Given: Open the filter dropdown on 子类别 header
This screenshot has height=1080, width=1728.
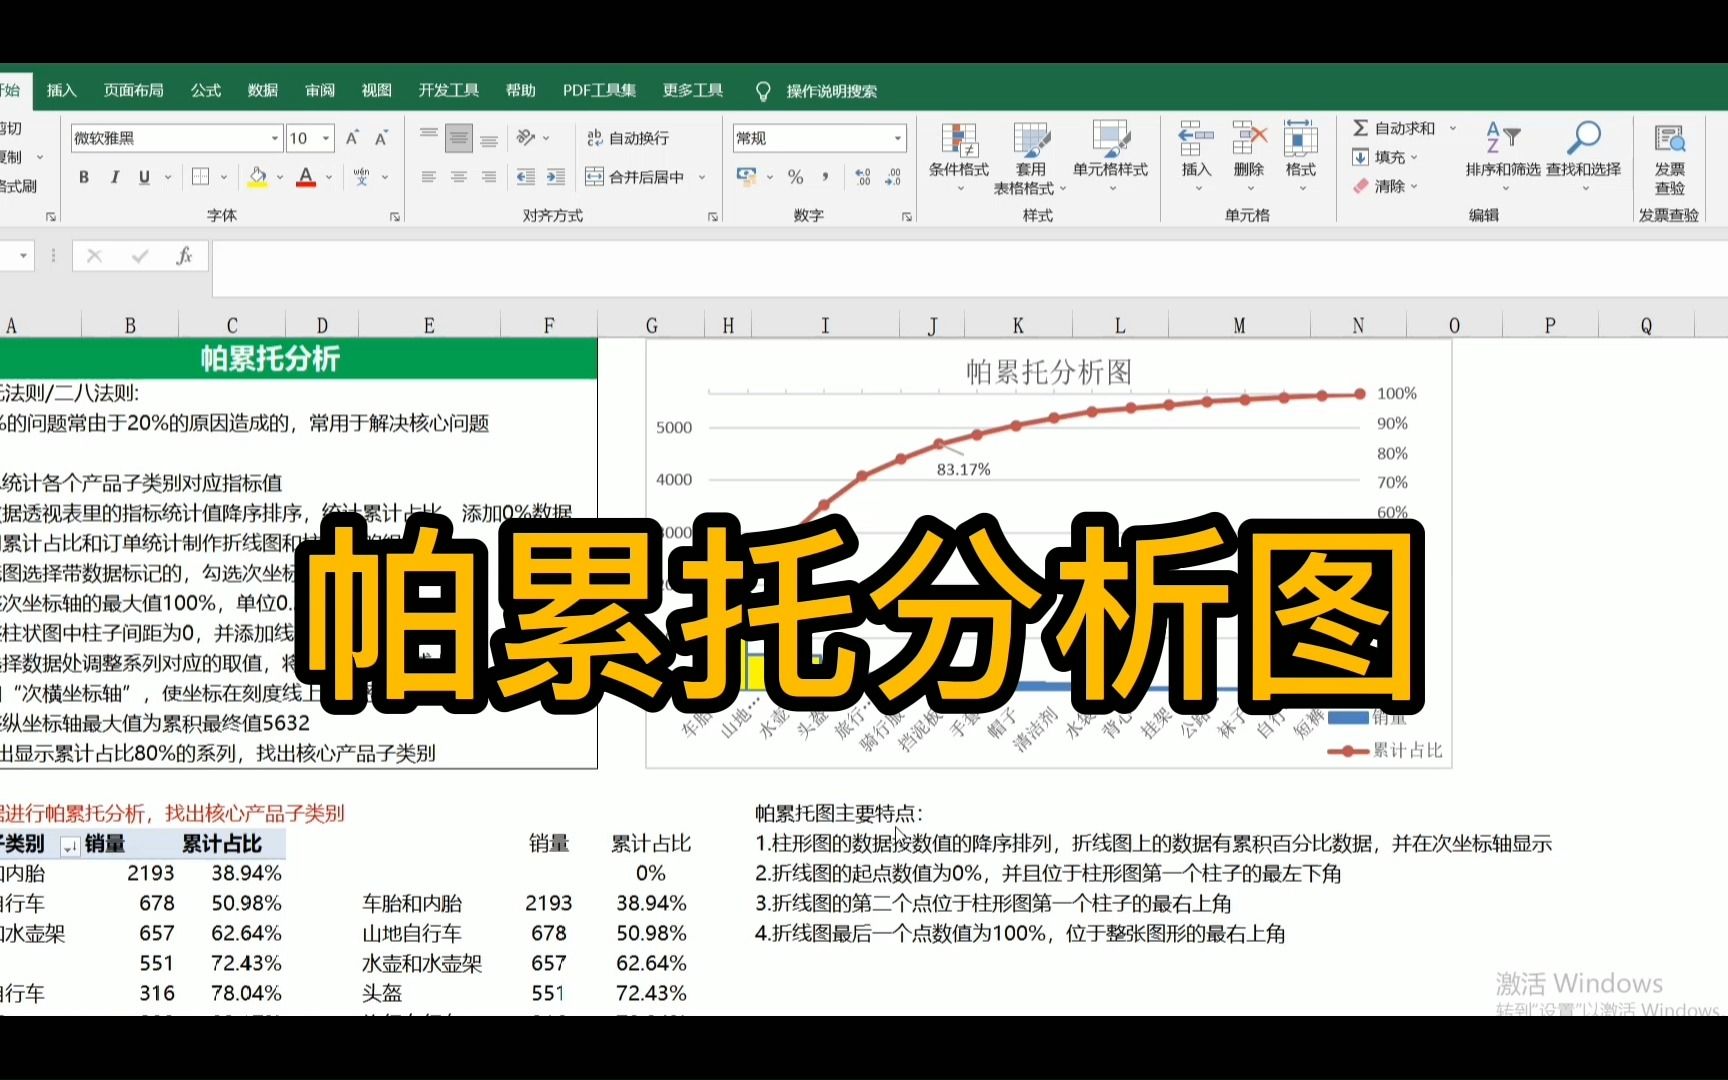Looking at the screenshot, I should pyautogui.click(x=70, y=846).
